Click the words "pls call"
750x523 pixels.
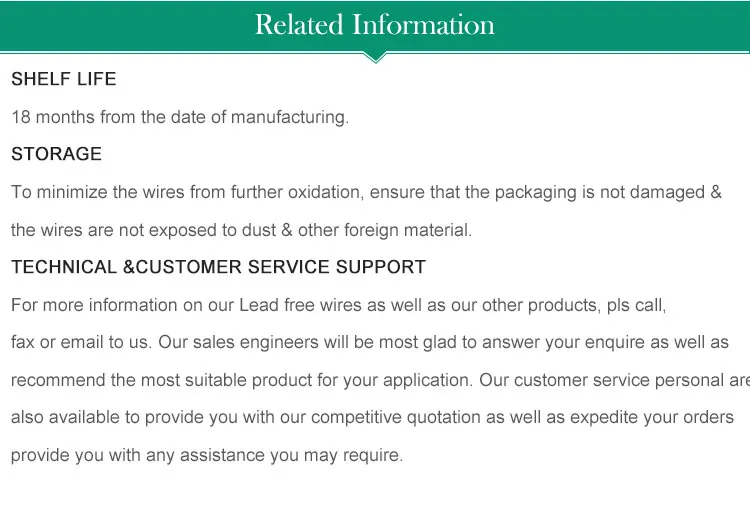click(633, 305)
